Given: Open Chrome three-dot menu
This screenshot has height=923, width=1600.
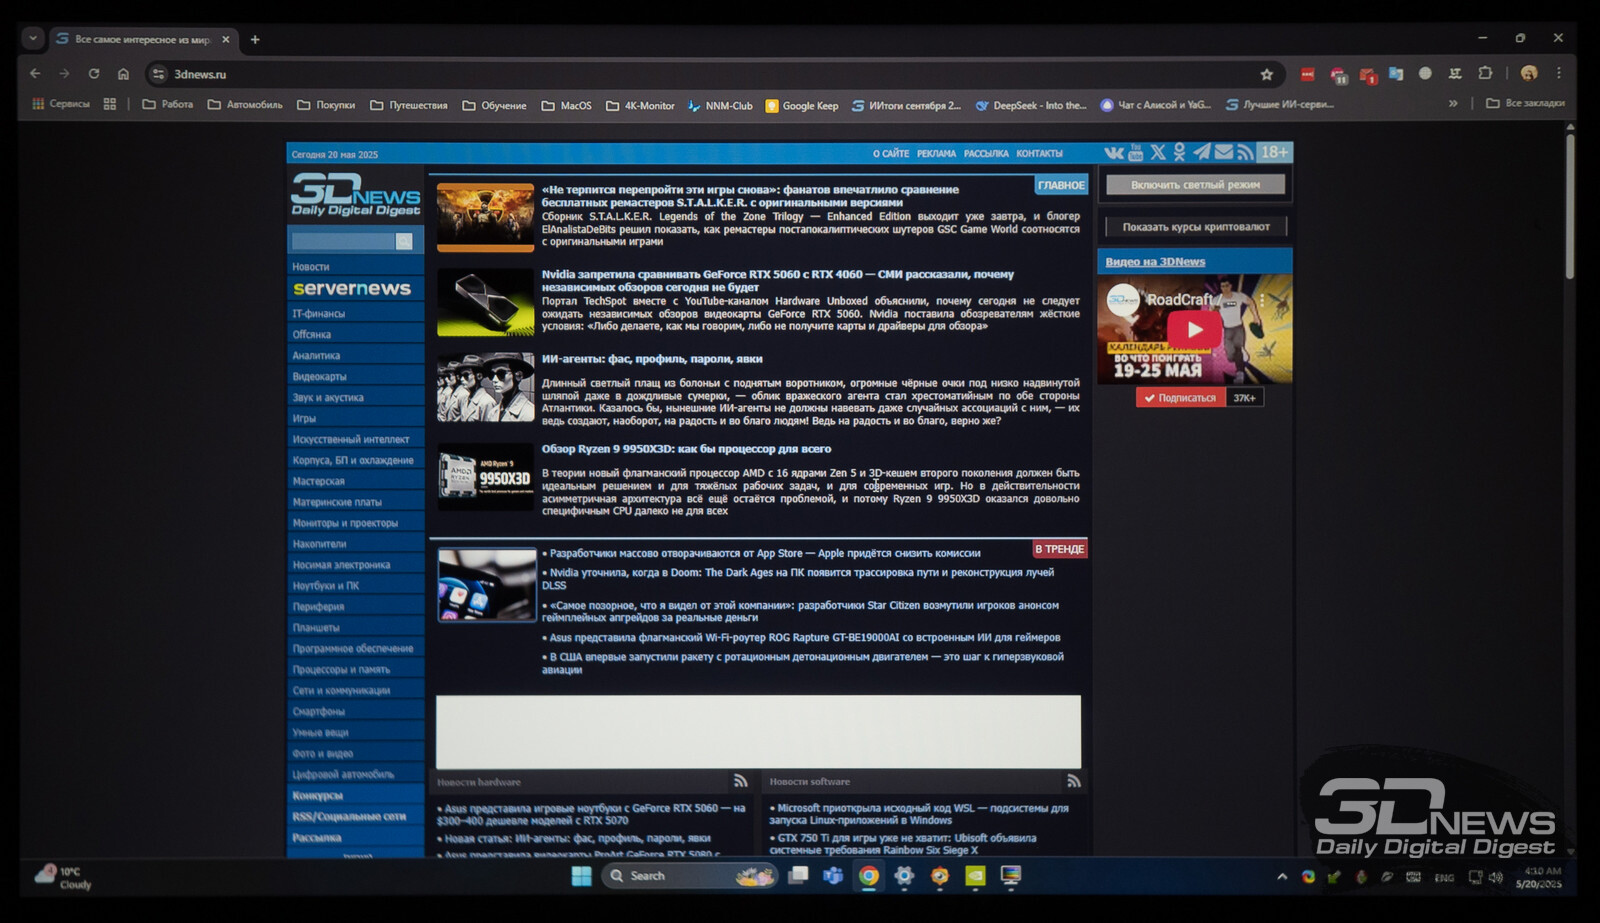Looking at the screenshot, I should (1559, 73).
